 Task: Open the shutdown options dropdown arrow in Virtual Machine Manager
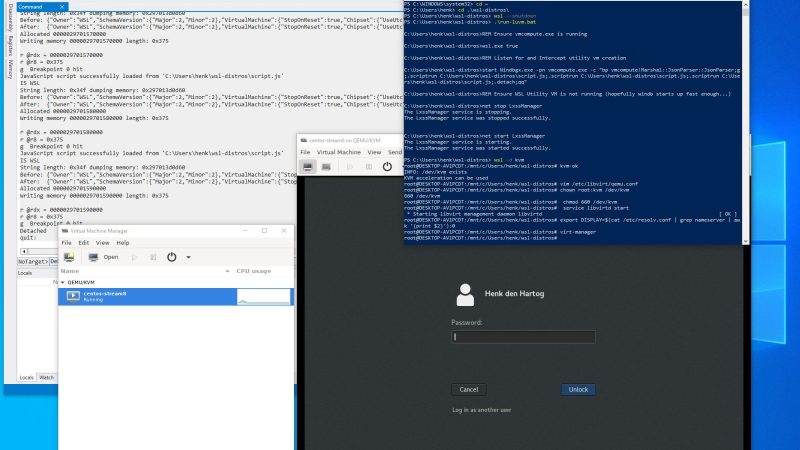coord(187,256)
